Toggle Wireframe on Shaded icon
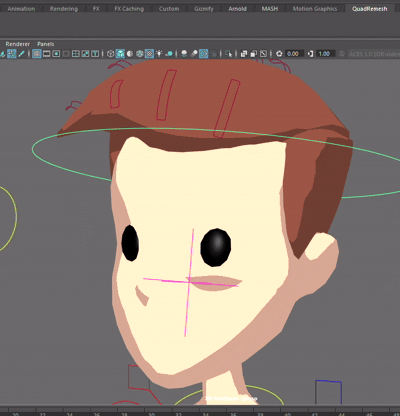Viewport: 400px width, 416px height. click(140, 54)
